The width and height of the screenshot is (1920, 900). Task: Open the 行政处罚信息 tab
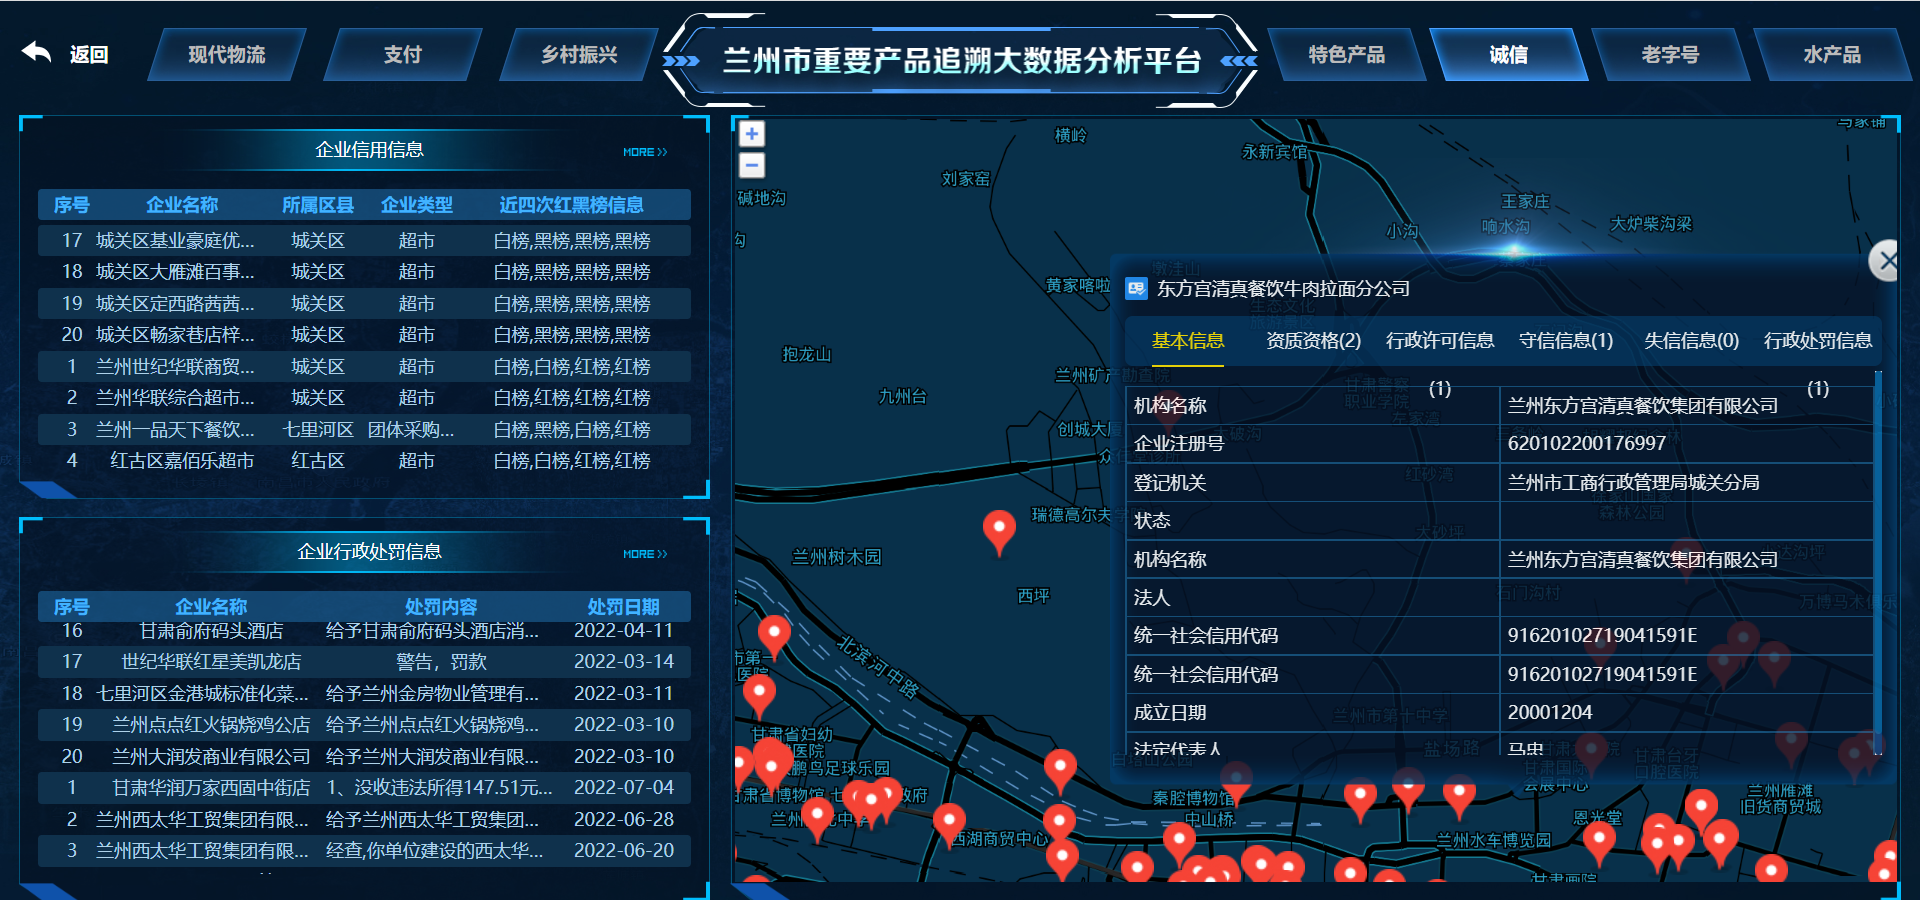[x=1820, y=341]
